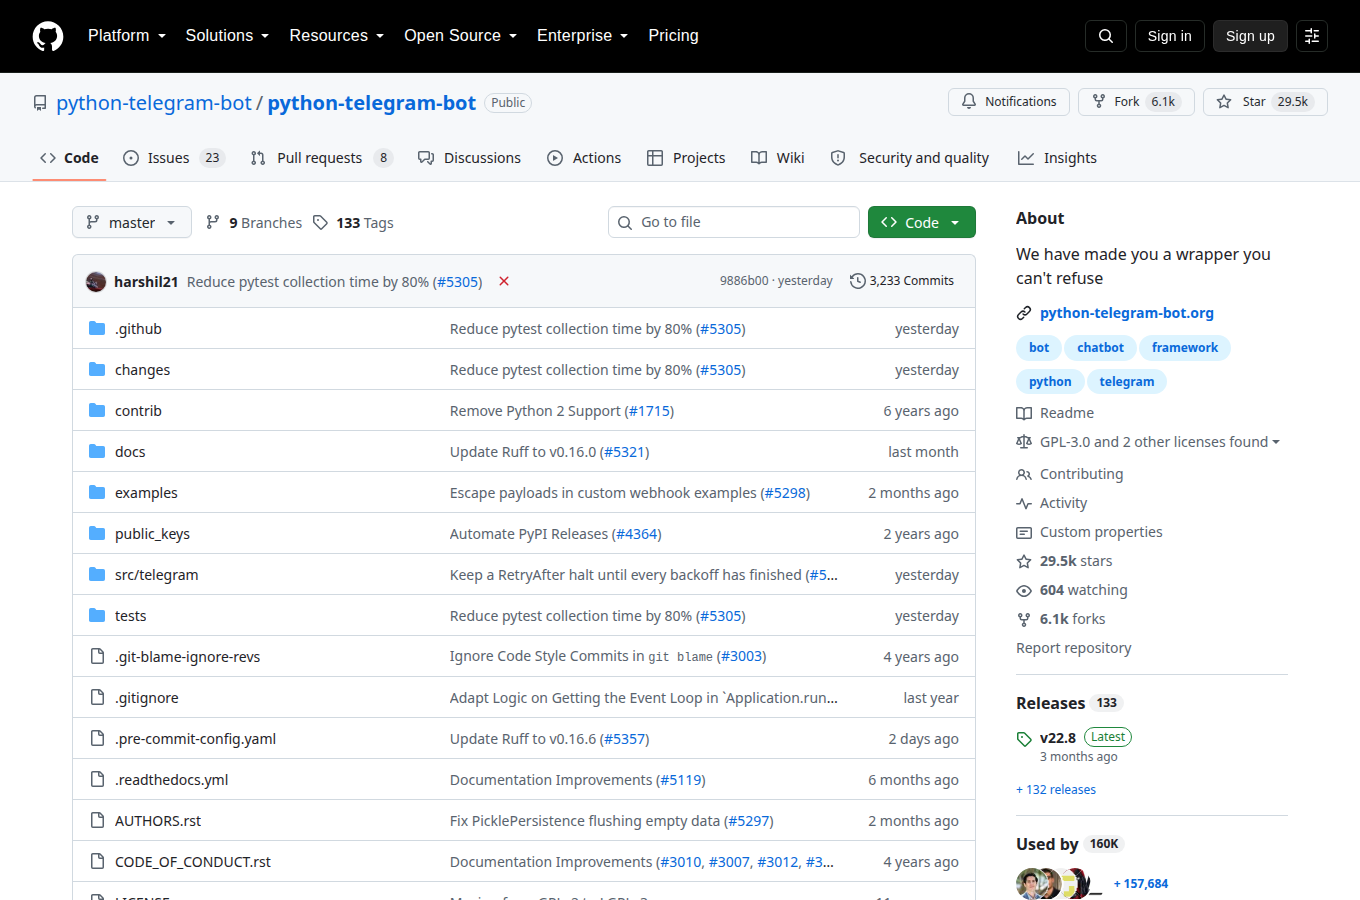Open the appearance settings icon beside Sign up
This screenshot has height=900, width=1360.
[x=1312, y=36]
